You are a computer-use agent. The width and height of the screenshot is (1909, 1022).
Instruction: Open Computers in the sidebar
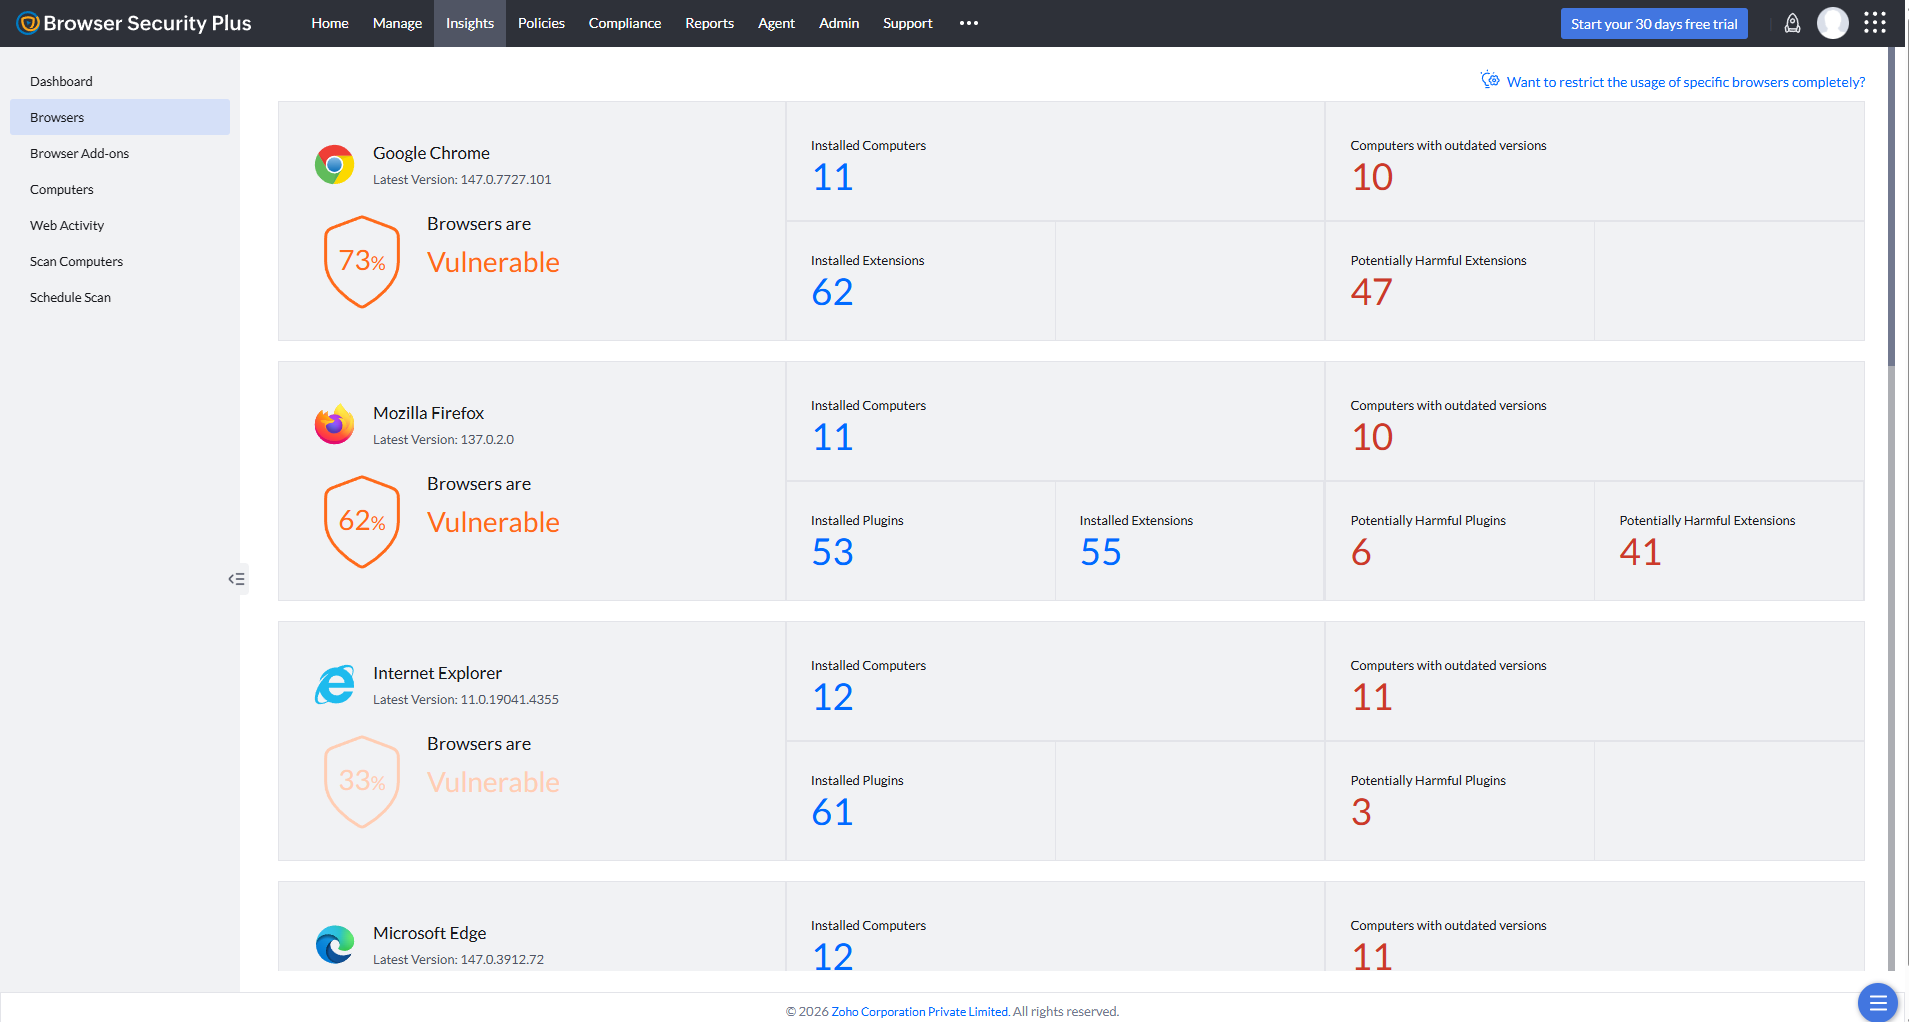point(120,189)
